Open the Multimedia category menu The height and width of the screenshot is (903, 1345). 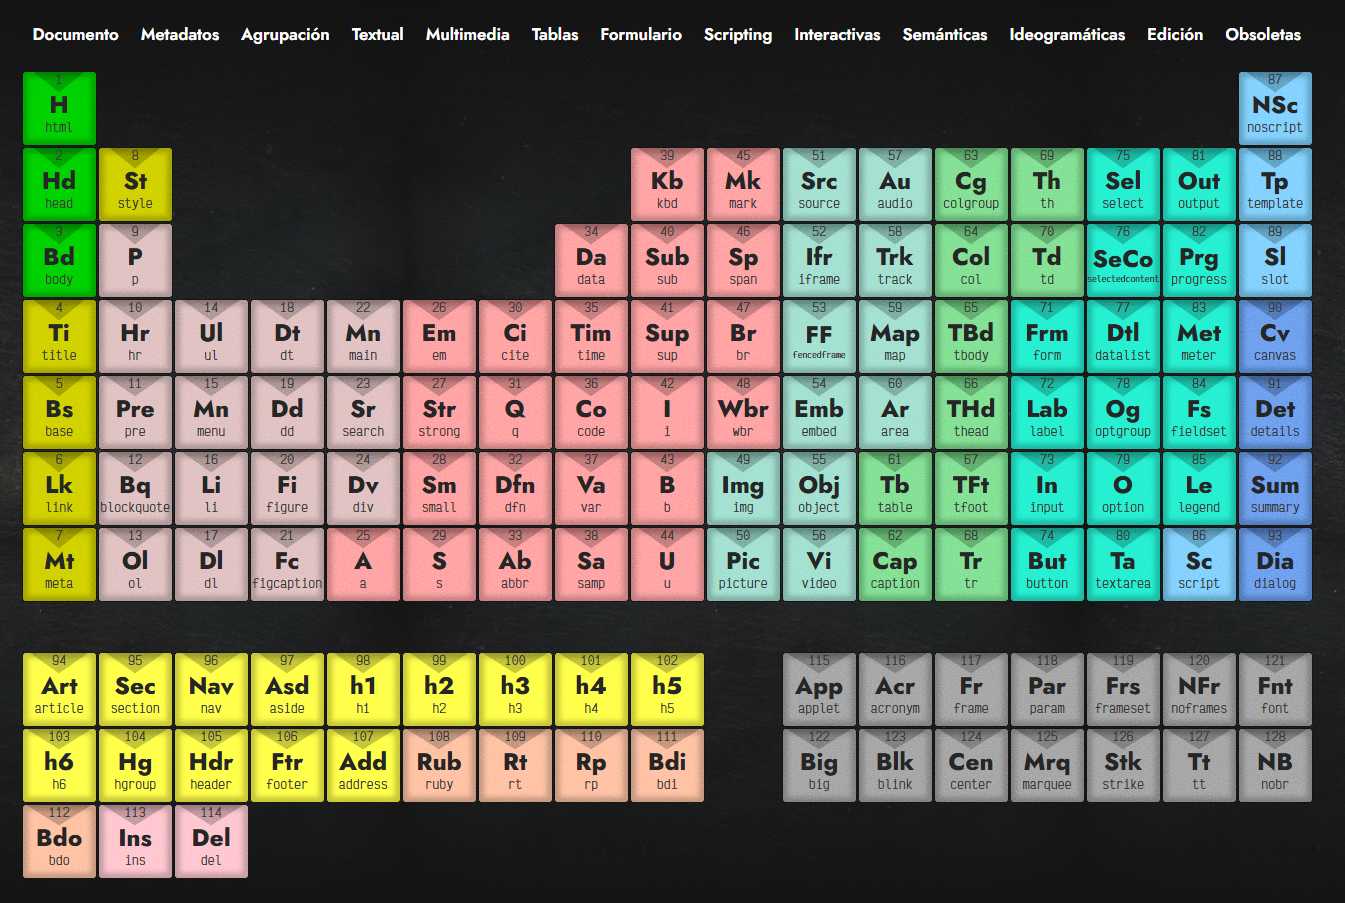[467, 34]
